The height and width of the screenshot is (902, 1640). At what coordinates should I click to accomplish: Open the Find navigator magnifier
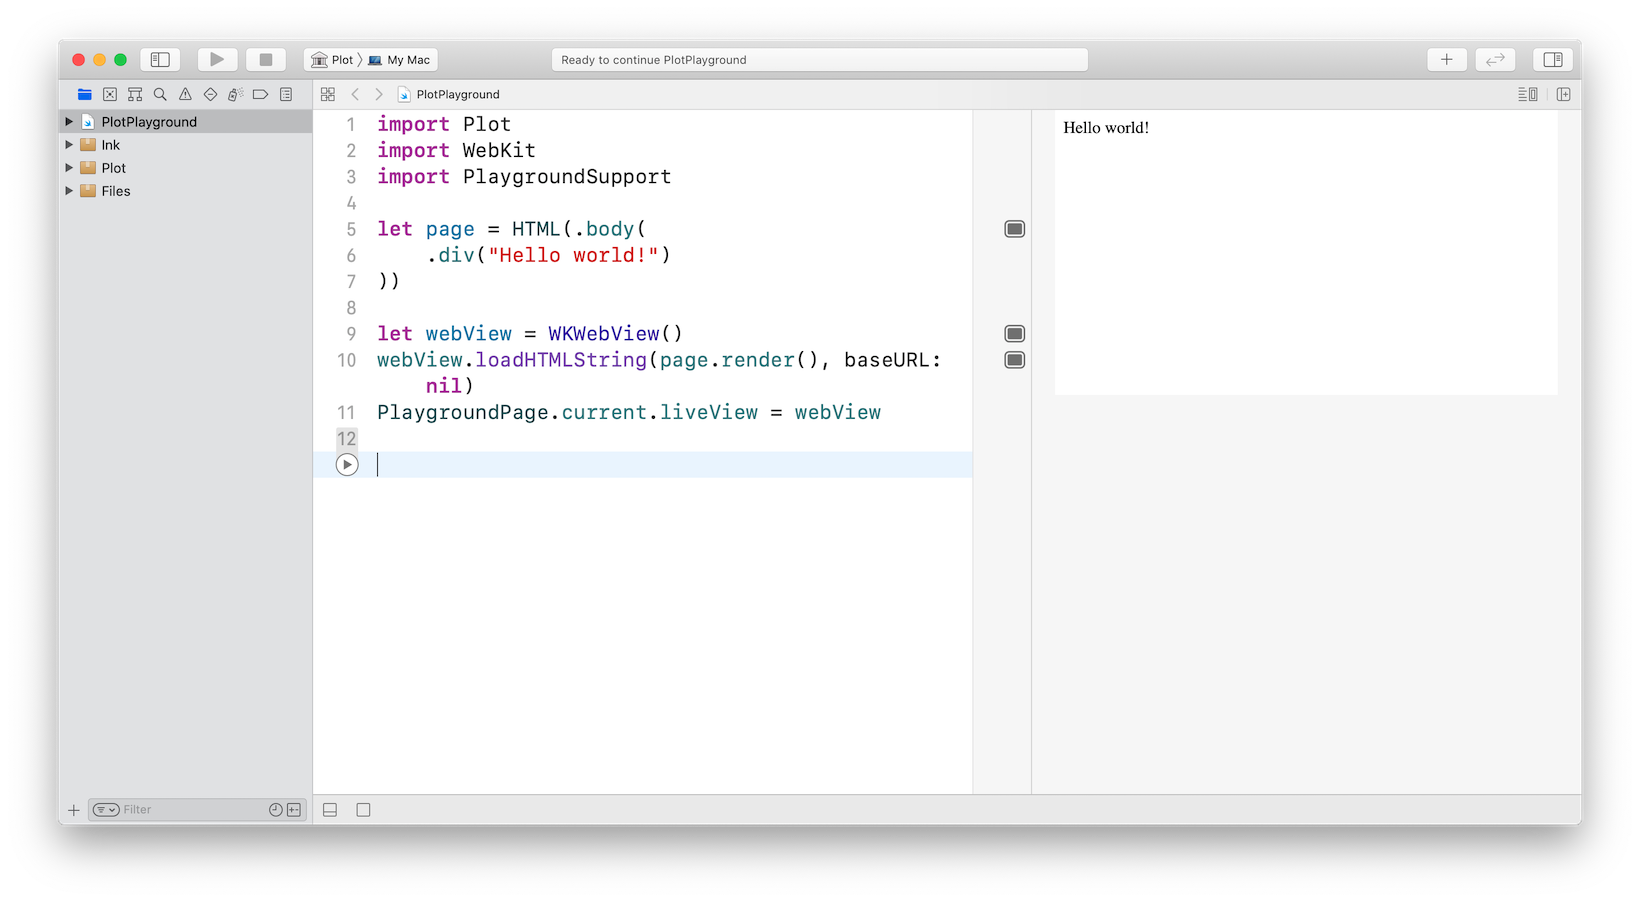(160, 94)
